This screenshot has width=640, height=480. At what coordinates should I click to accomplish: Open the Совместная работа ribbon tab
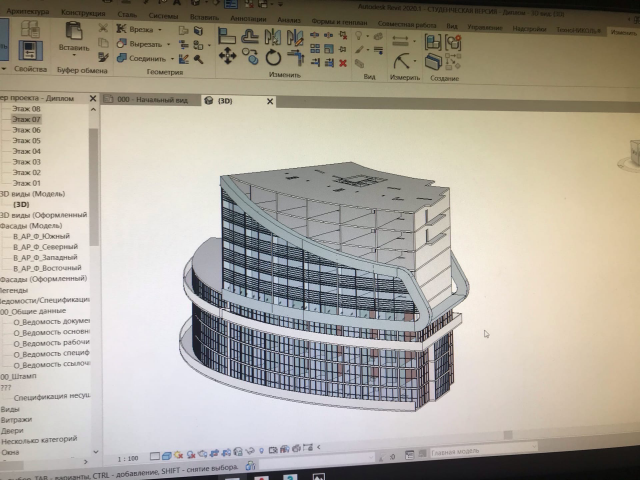click(407, 24)
